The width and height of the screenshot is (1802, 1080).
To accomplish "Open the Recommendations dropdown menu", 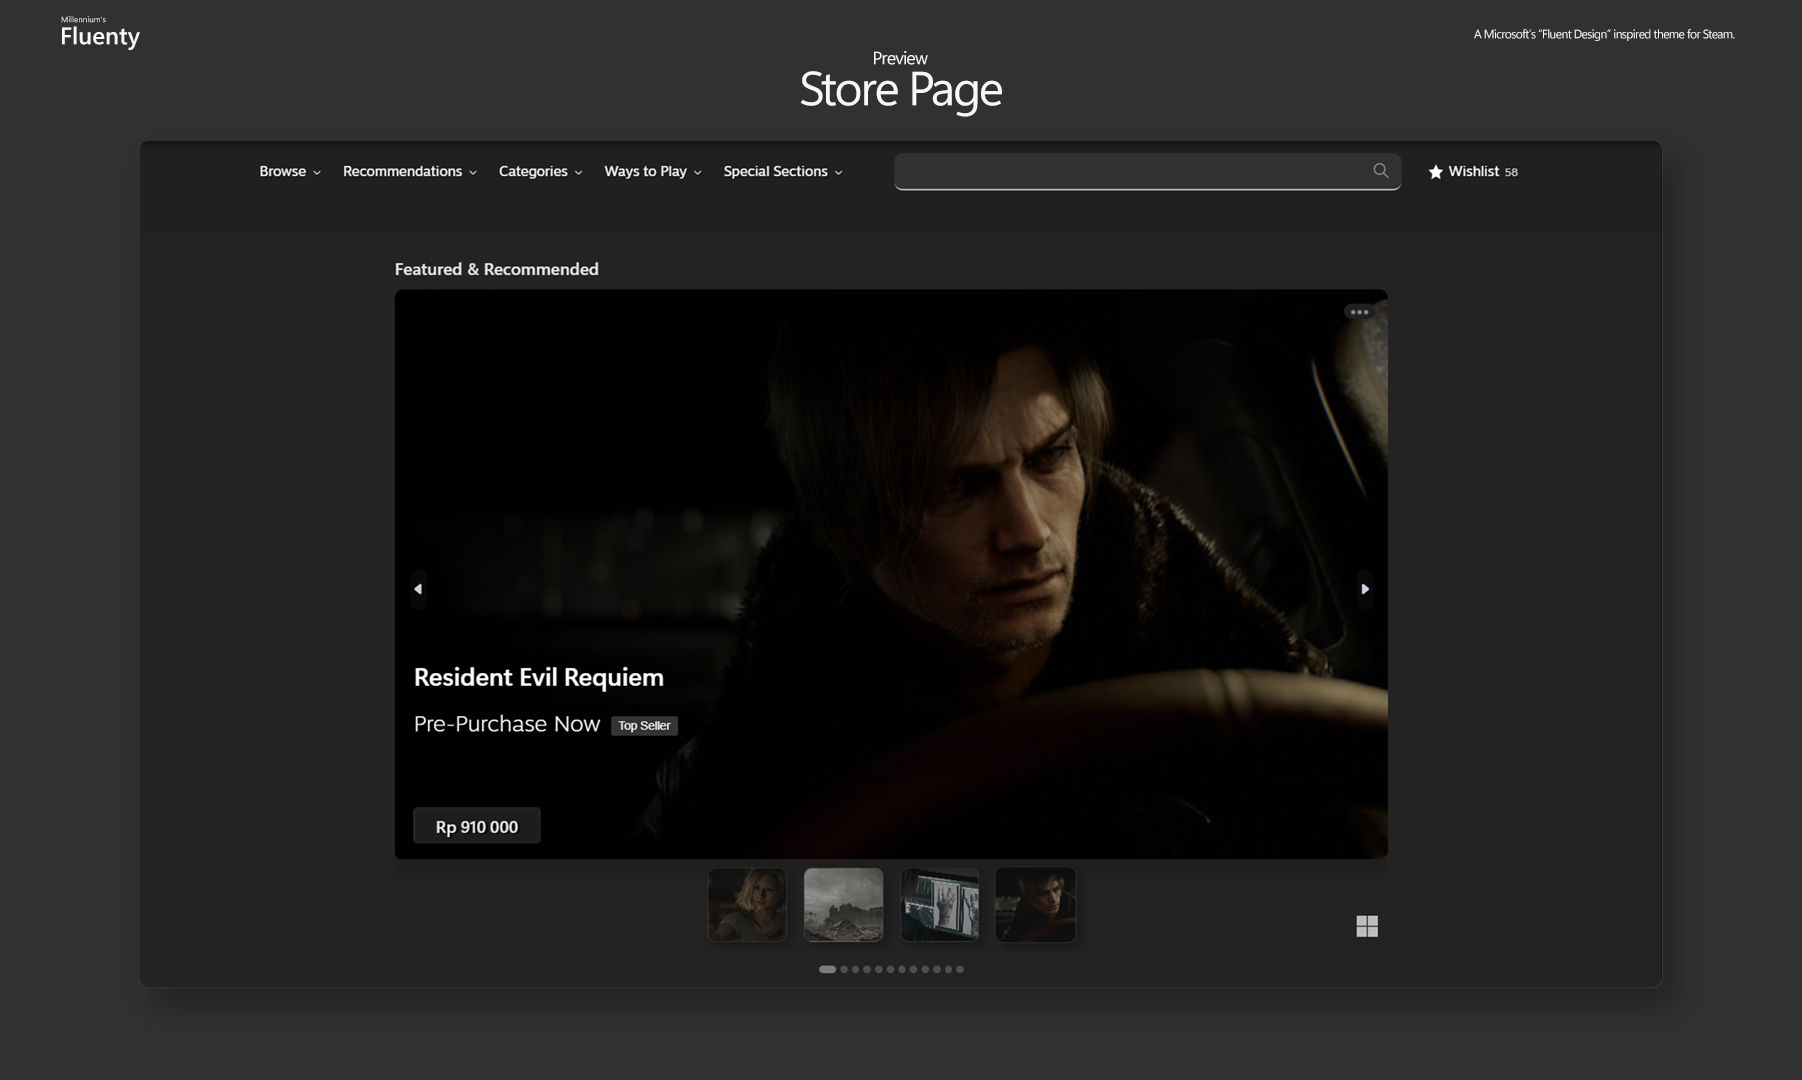I will (410, 172).
